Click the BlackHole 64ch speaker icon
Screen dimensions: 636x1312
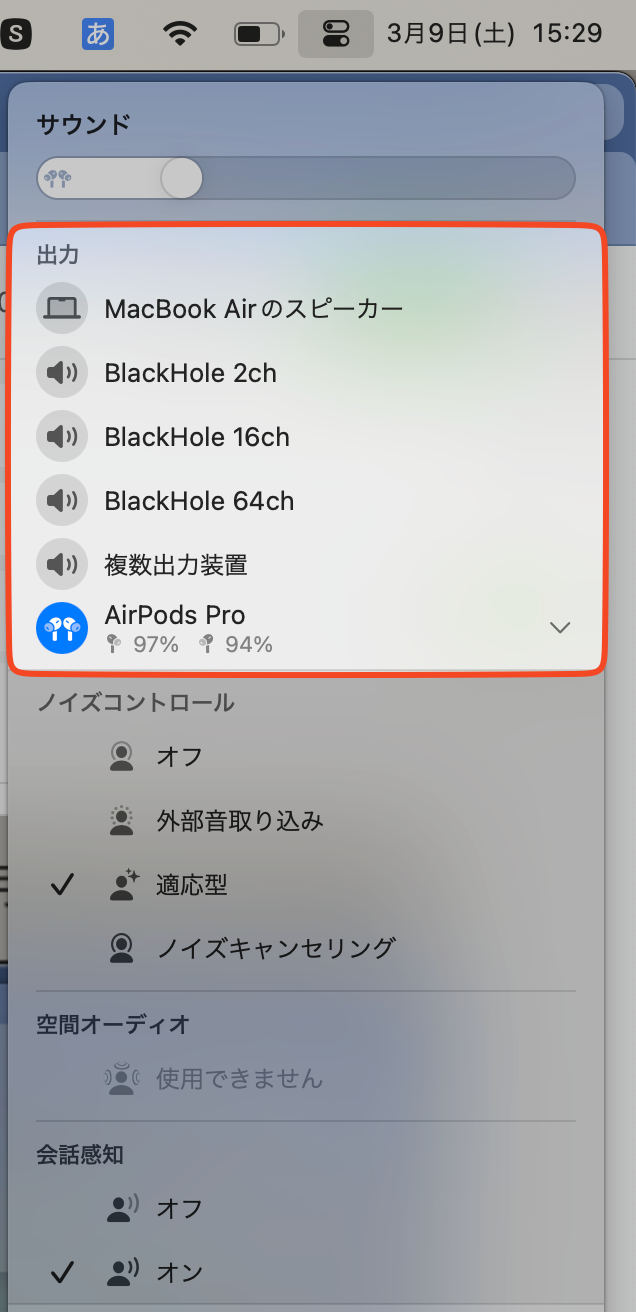coord(62,501)
